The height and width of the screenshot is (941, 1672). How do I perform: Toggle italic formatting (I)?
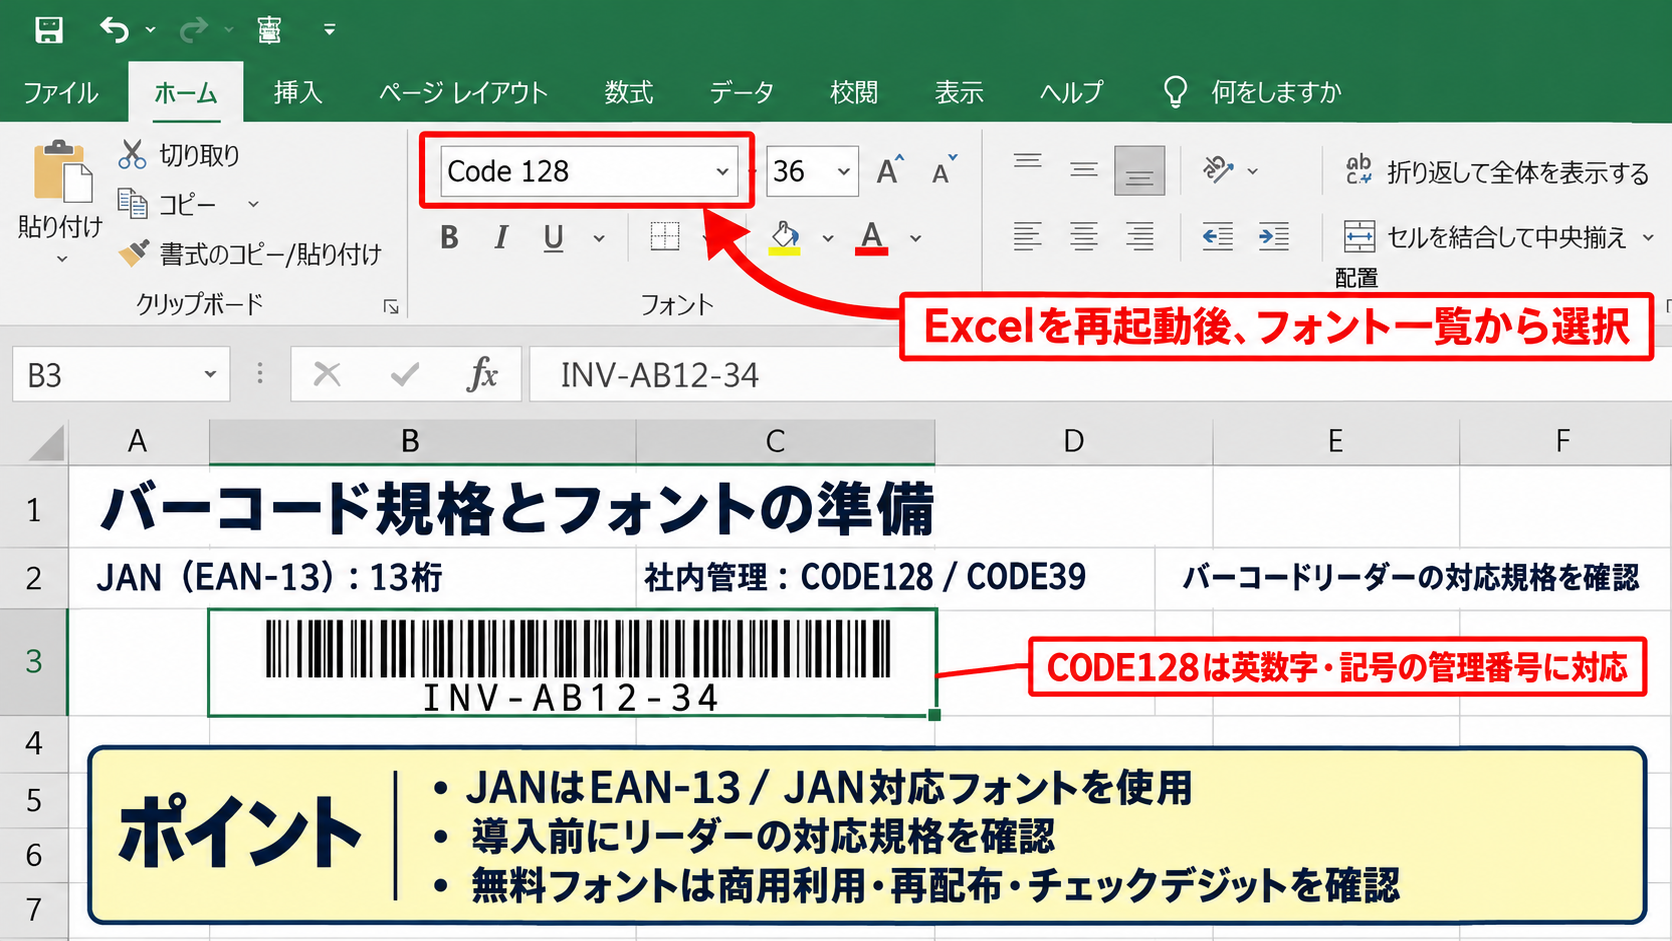click(x=501, y=237)
